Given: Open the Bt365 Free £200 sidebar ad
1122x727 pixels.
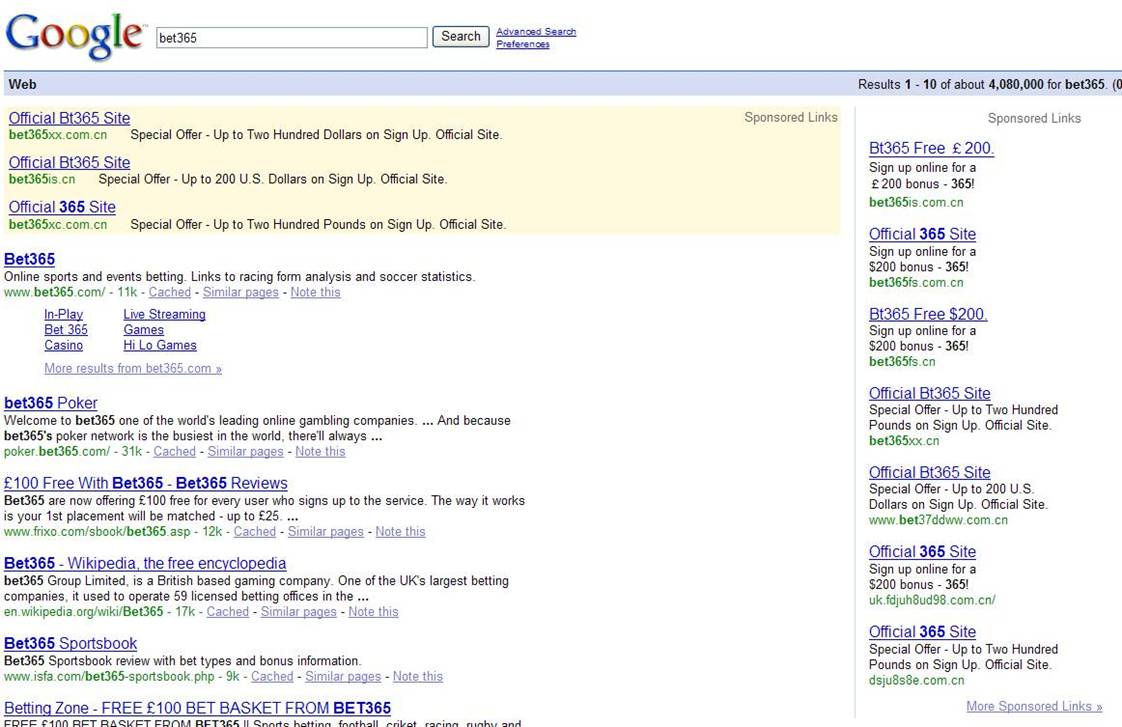Looking at the screenshot, I should 932,148.
